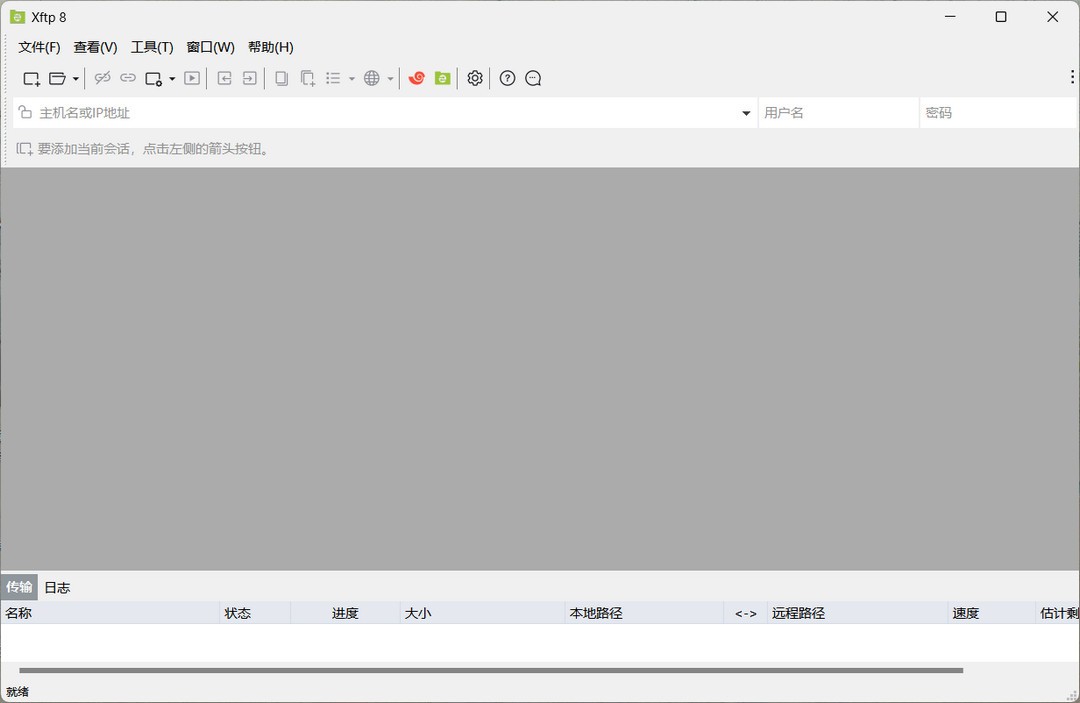Click the transfer run icon
The height and width of the screenshot is (703, 1080).
point(191,78)
